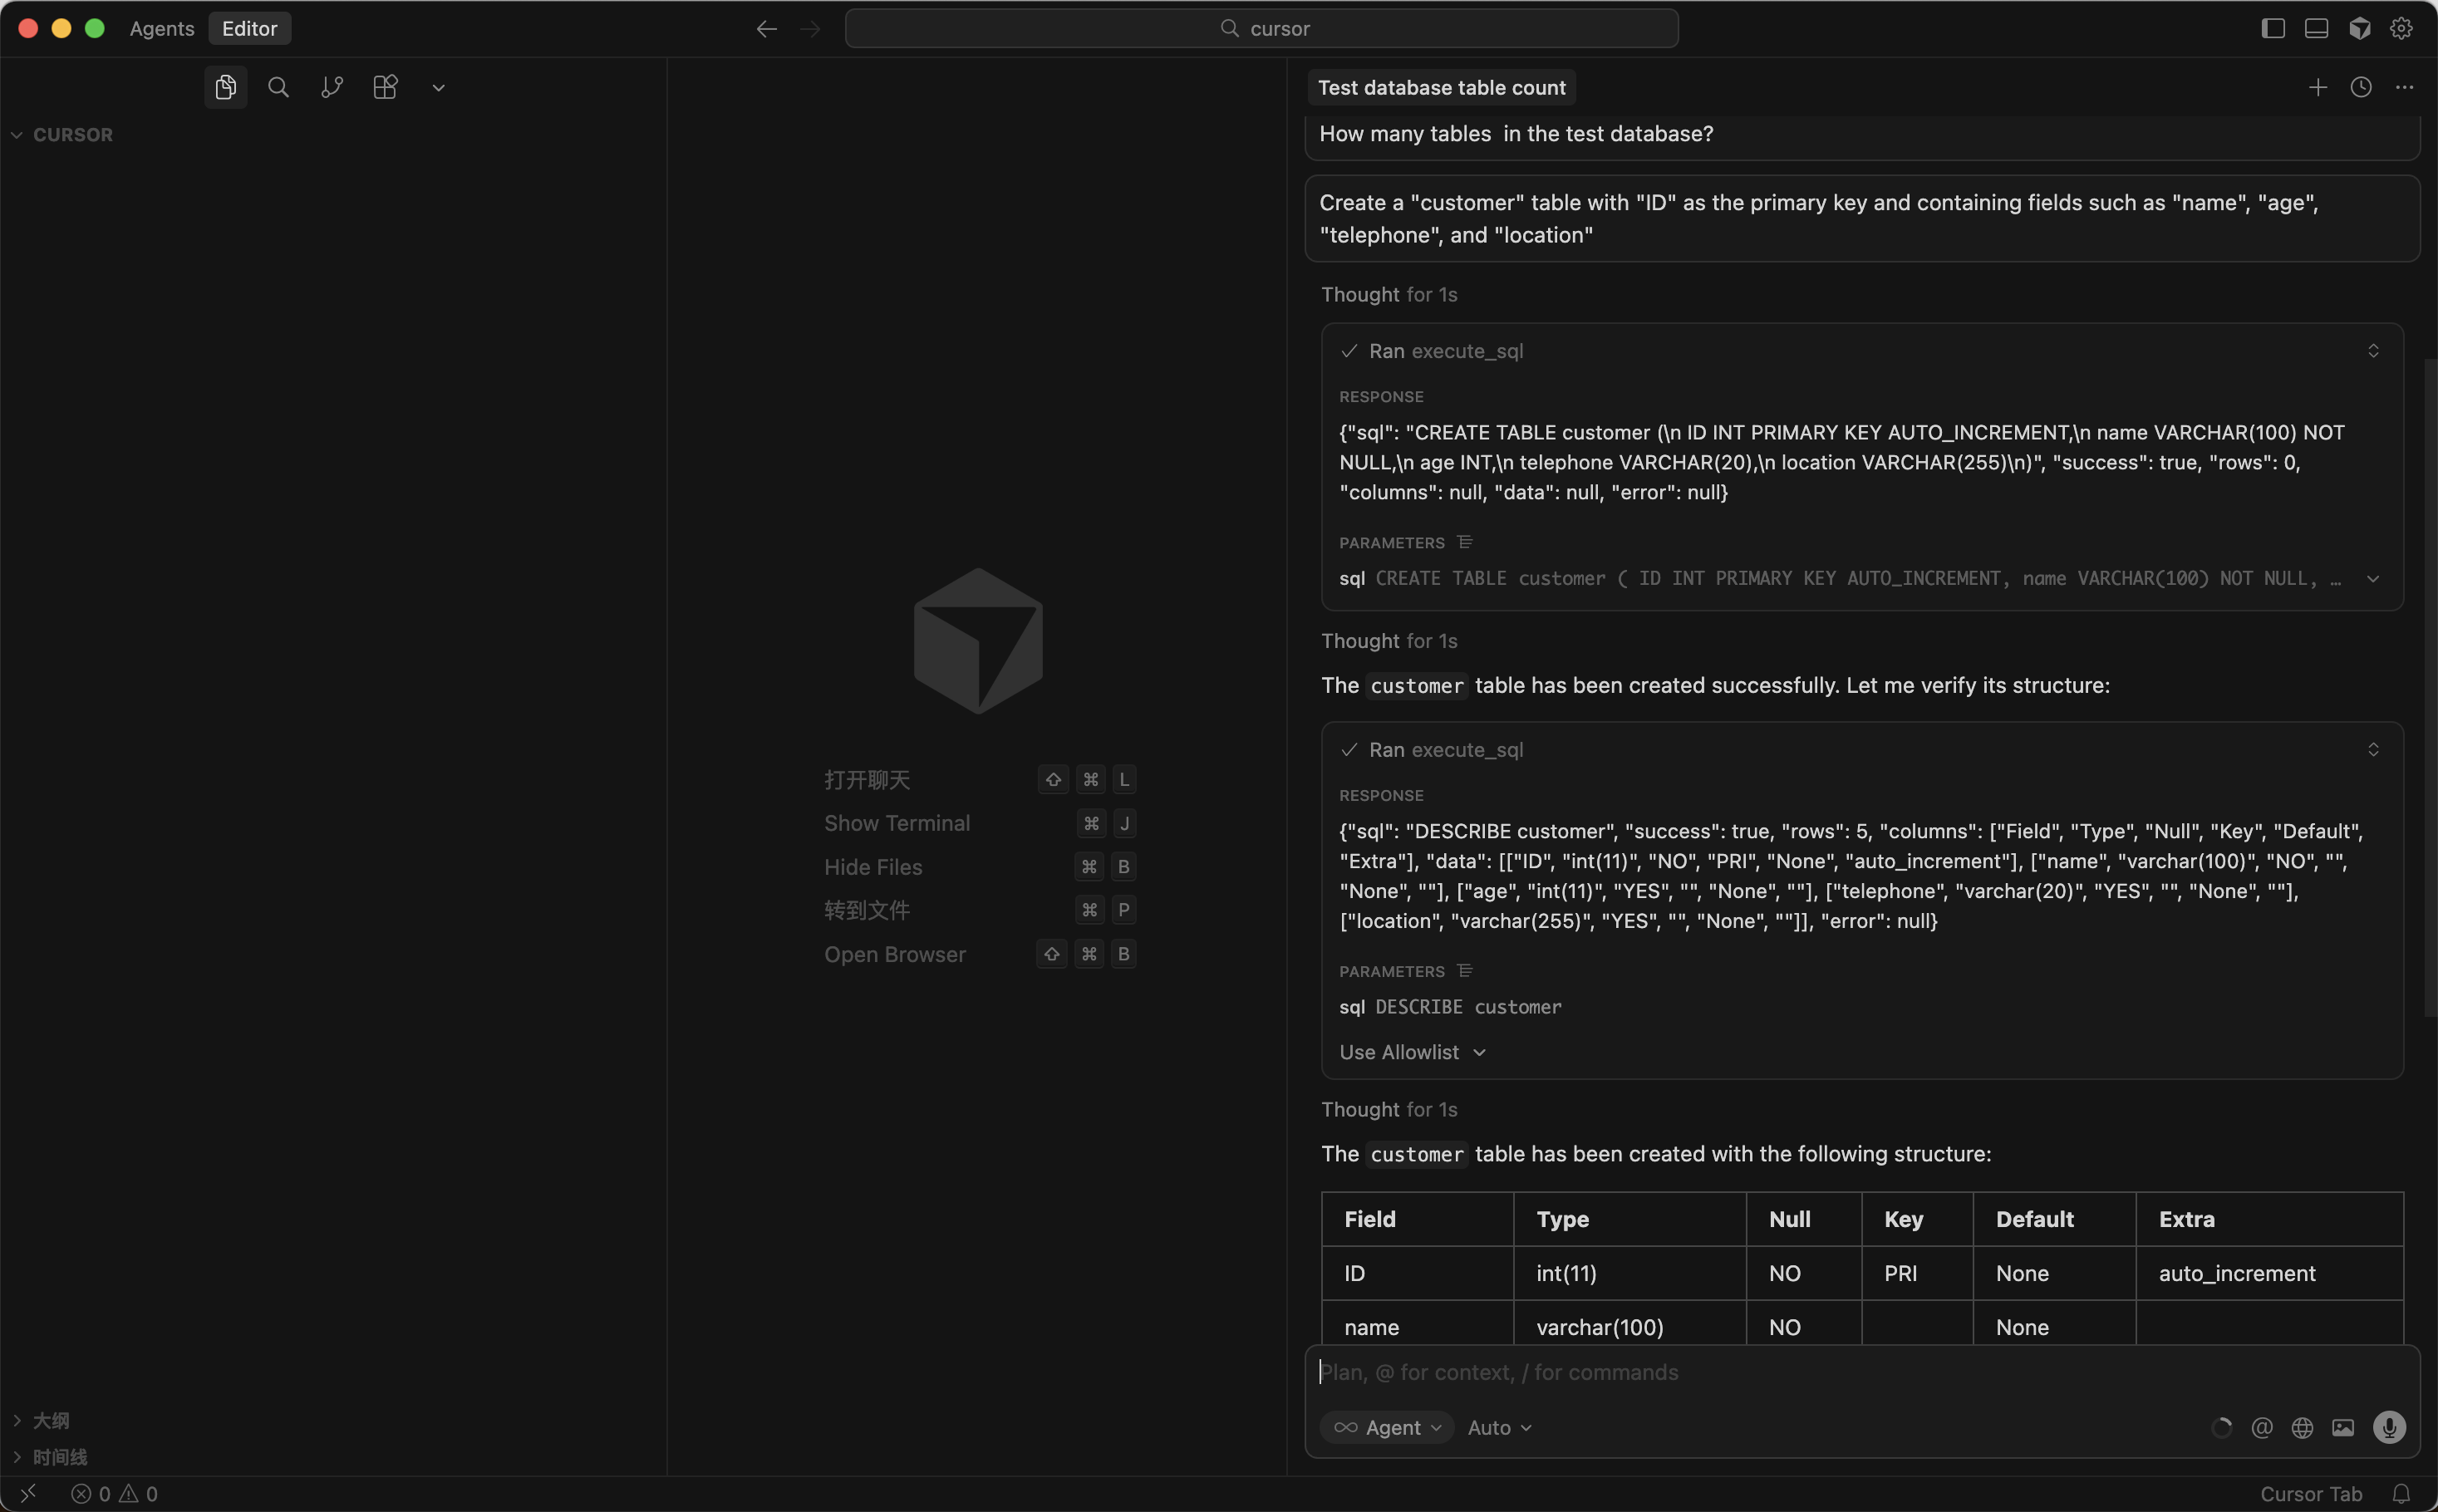Open the Search sidebar icon

click(x=278, y=87)
